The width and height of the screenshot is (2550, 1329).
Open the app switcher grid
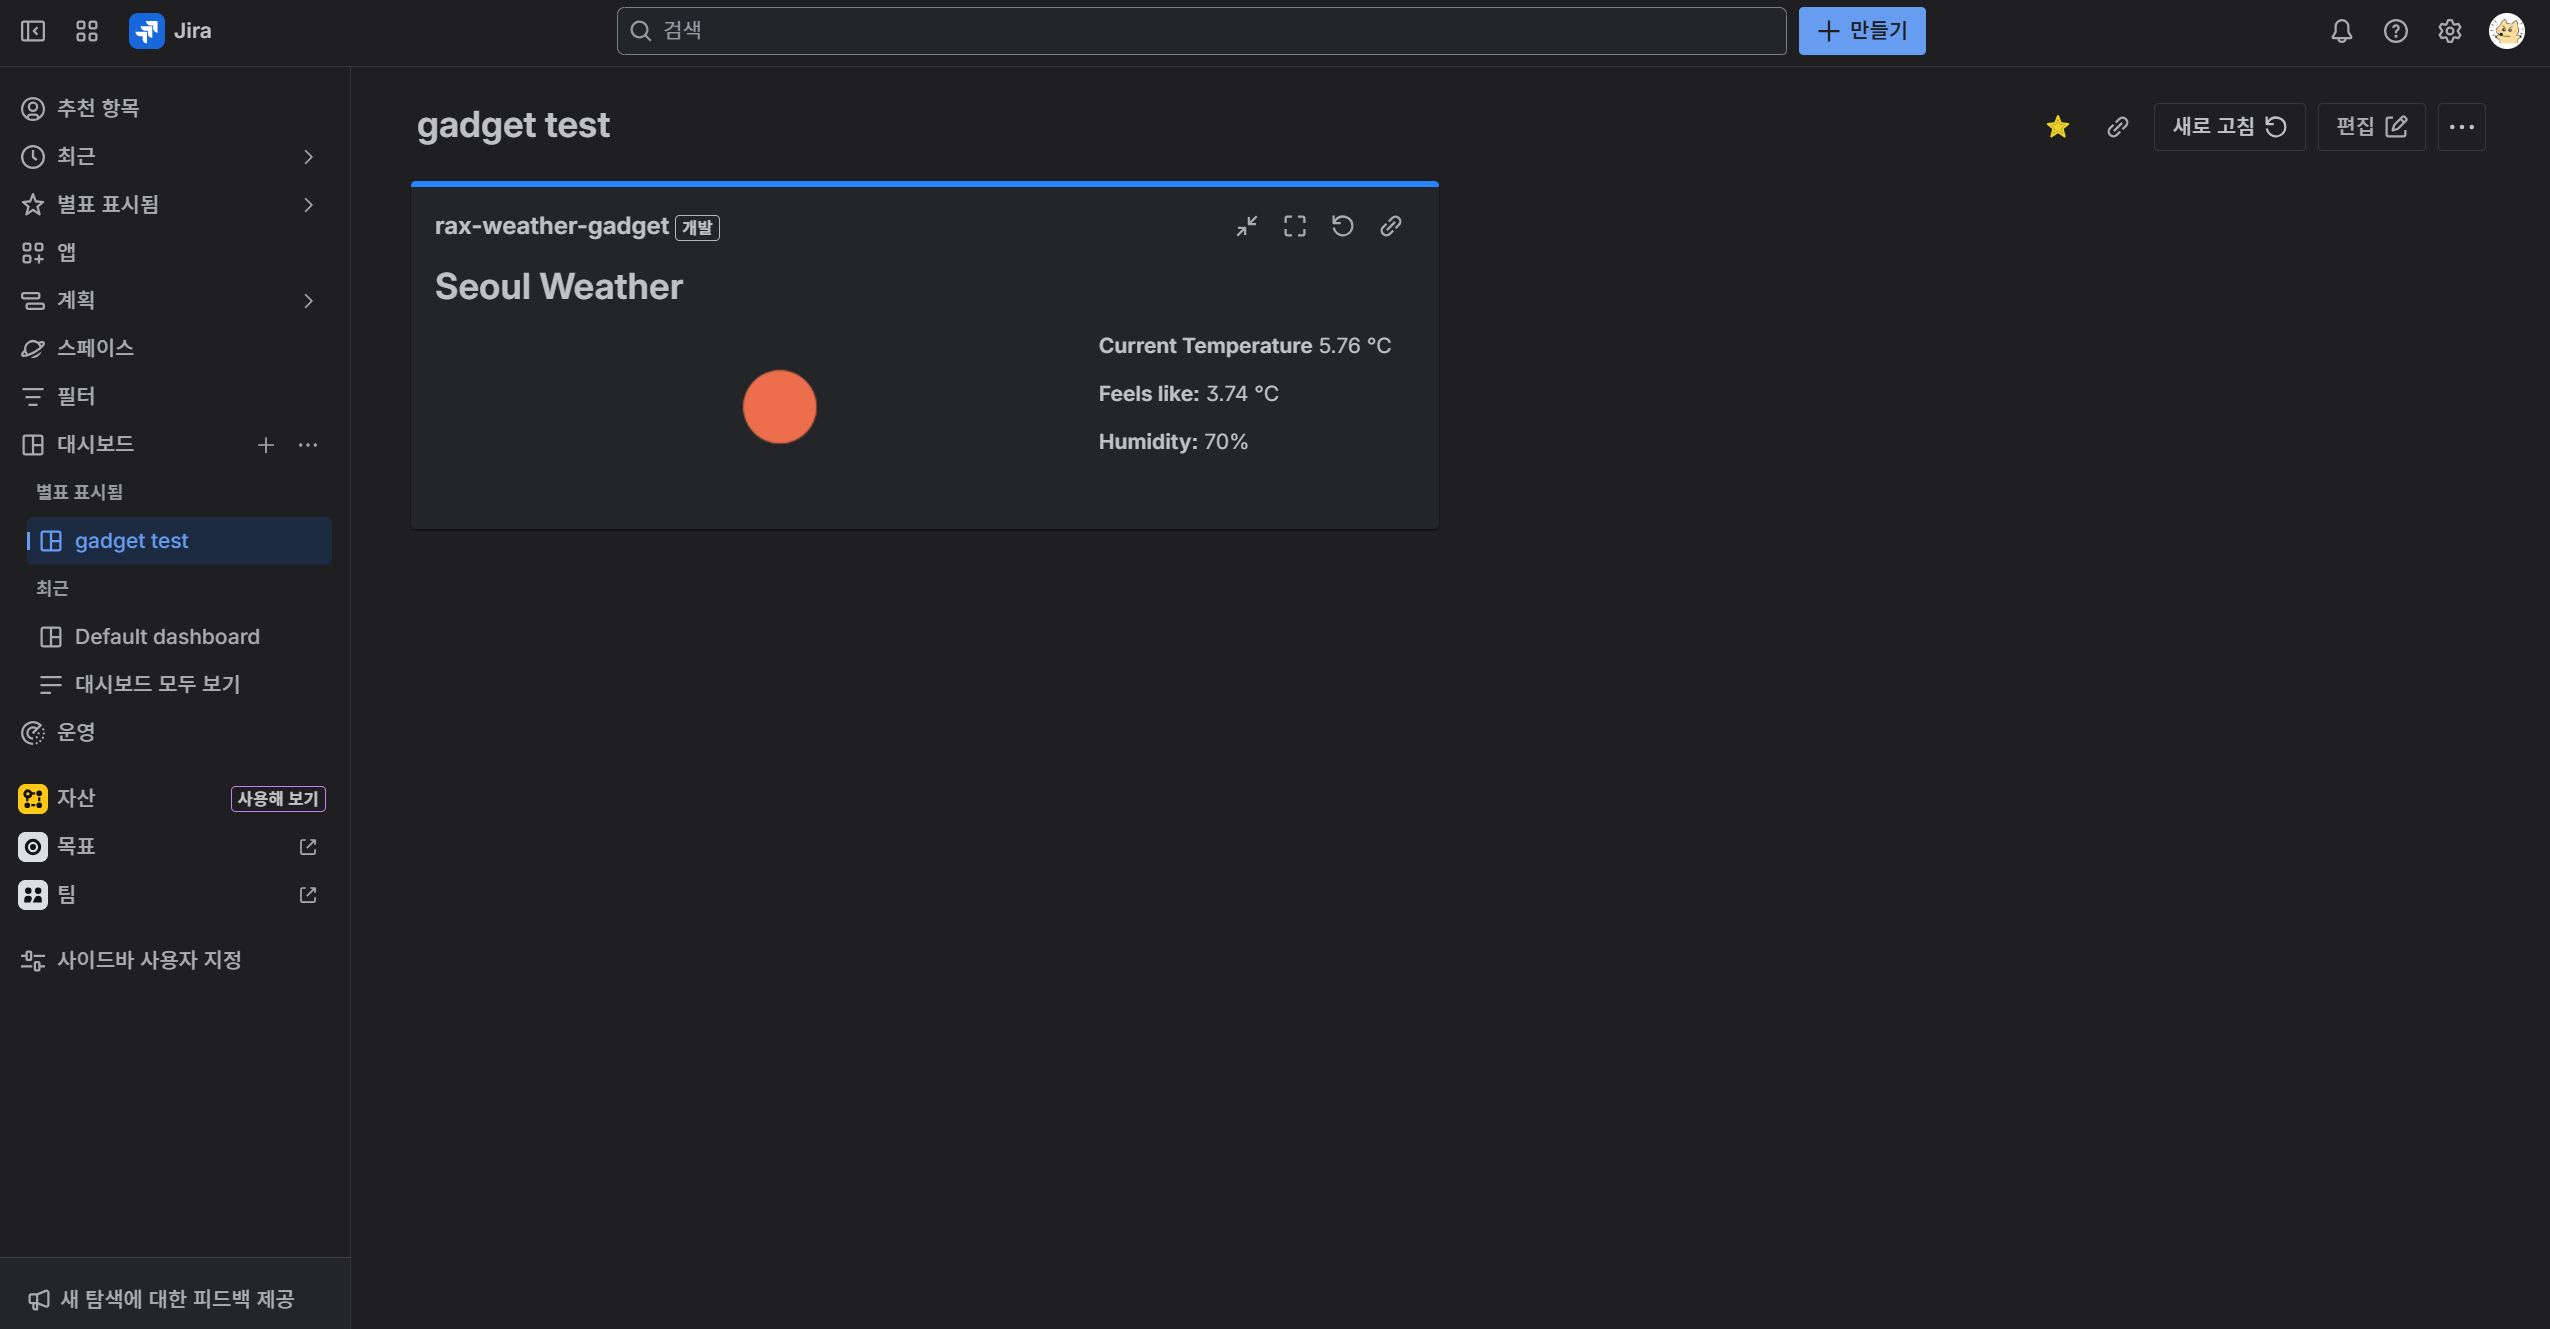[87, 31]
